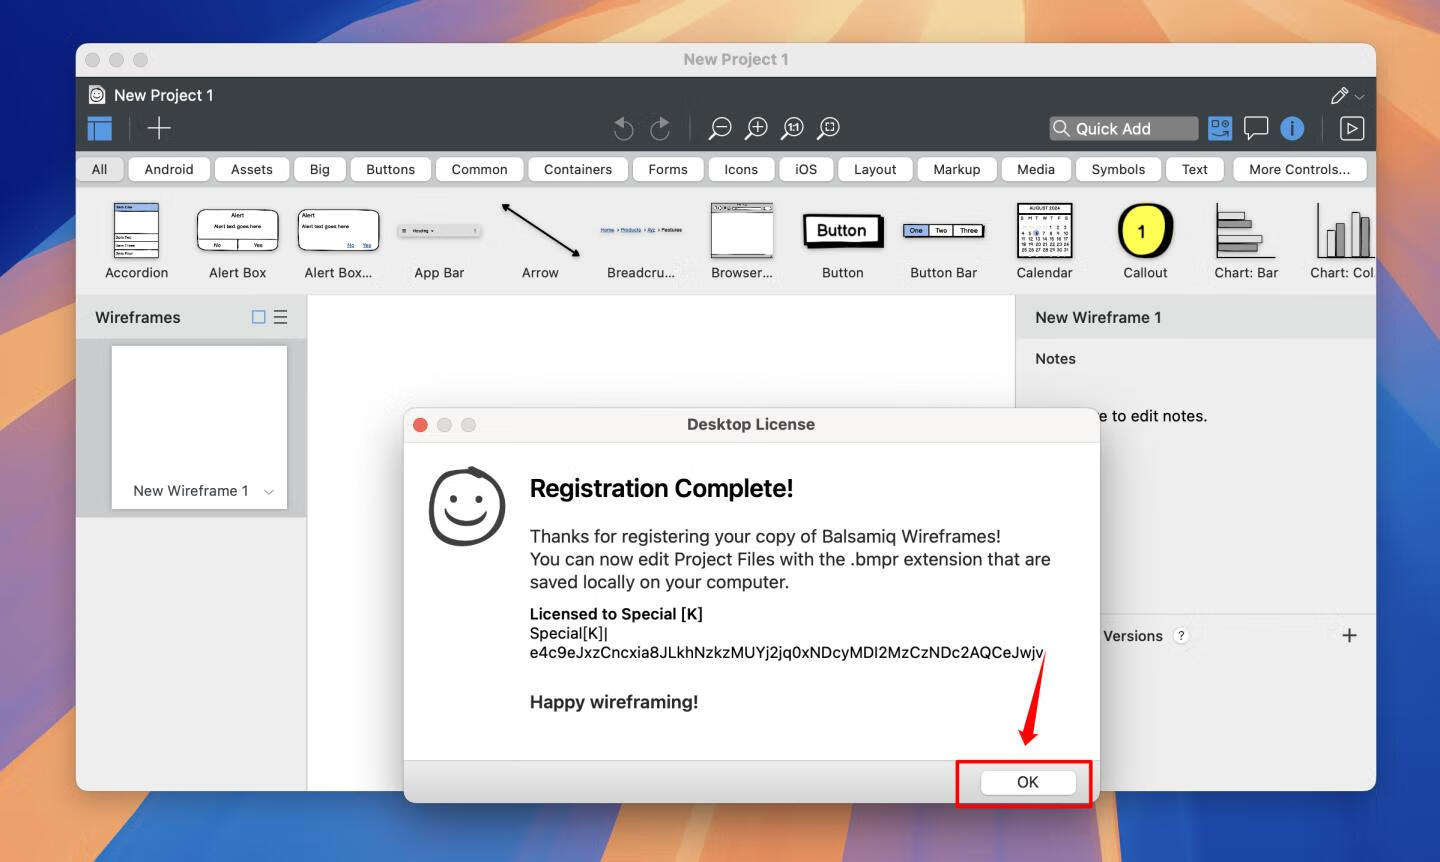Click the Undo arrow icon
The height and width of the screenshot is (862, 1440).
[x=623, y=128]
